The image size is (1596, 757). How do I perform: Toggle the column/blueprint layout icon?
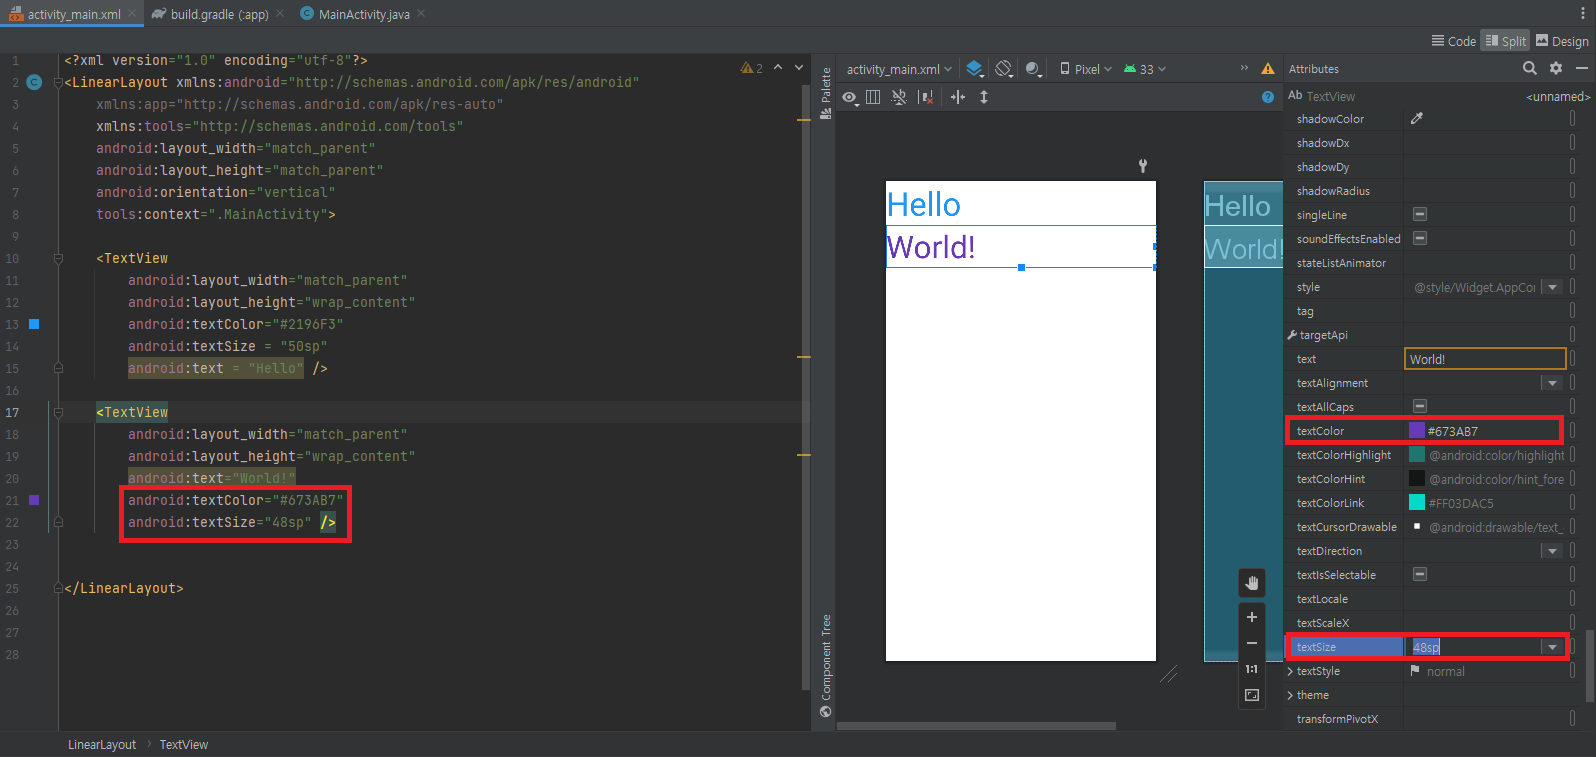(x=873, y=97)
